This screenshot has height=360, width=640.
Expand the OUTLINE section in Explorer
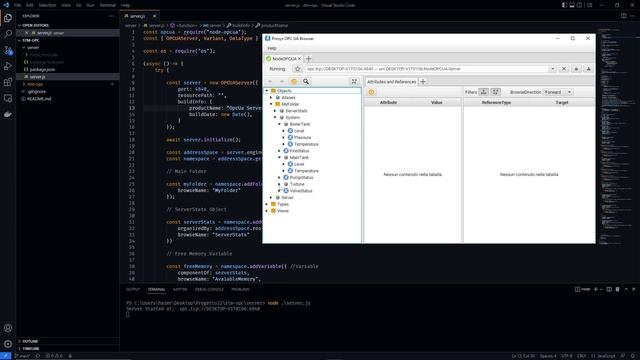tap(30, 341)
